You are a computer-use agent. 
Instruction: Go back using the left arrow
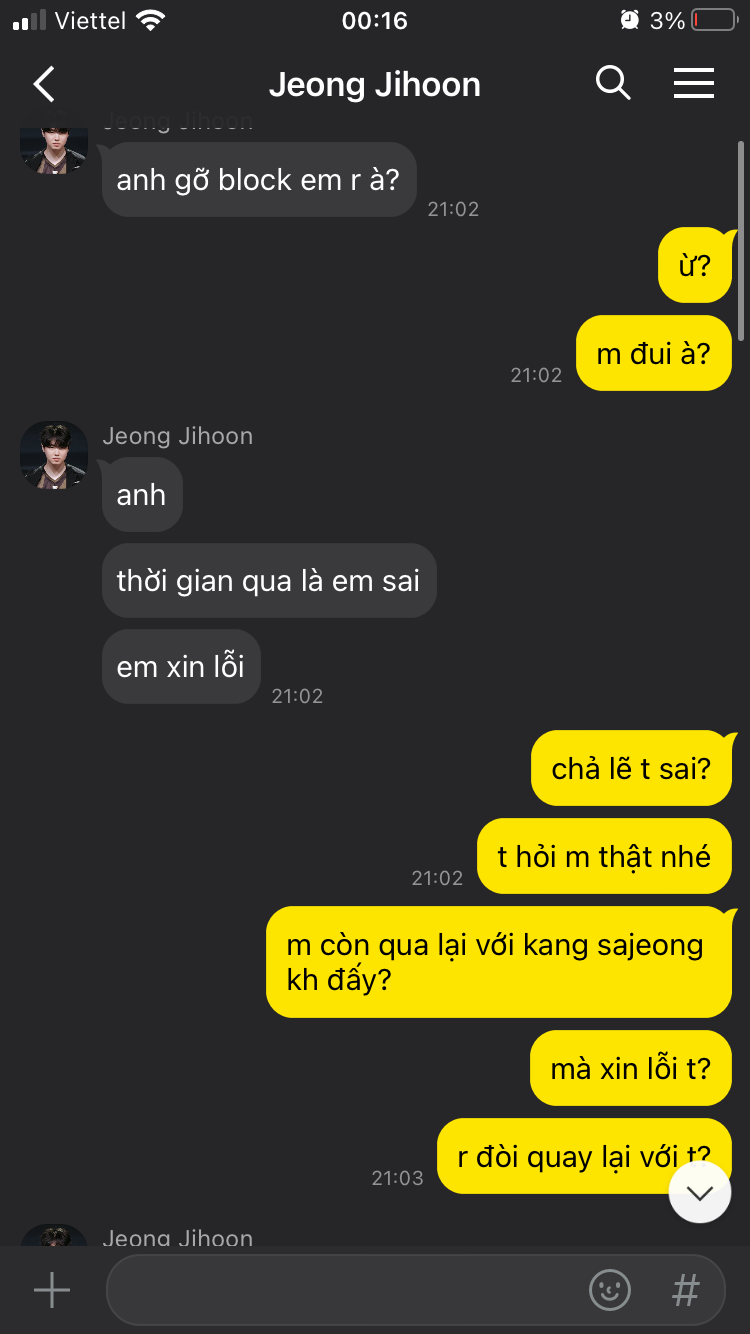click(x=44, y=84)
